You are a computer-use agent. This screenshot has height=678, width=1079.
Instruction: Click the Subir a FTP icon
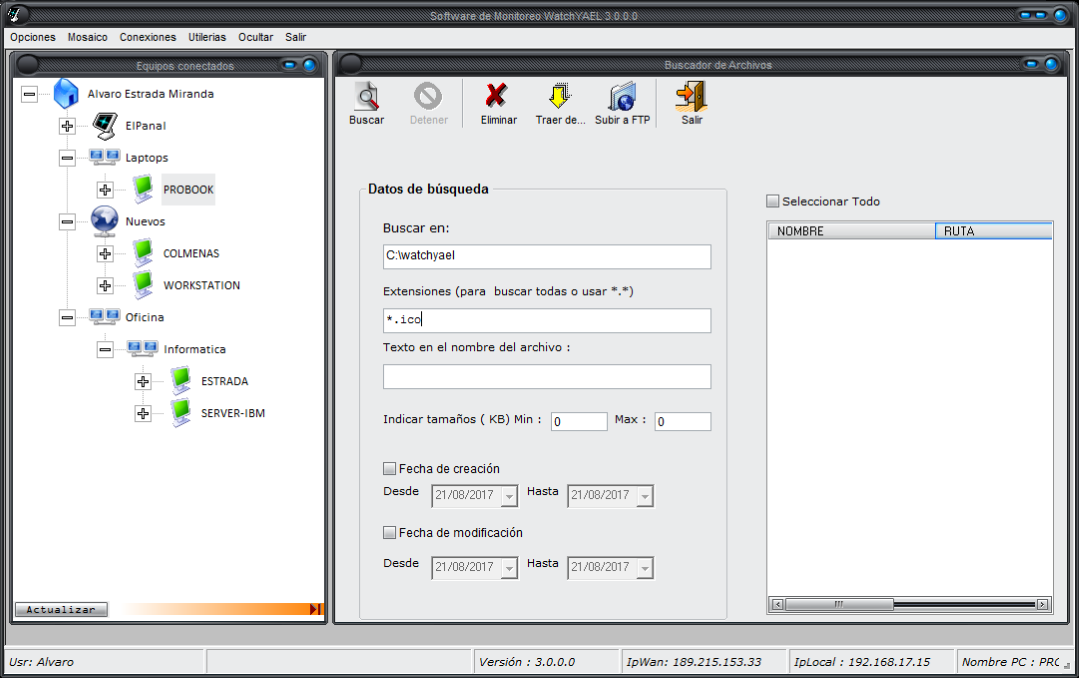[x=622, y=97]
